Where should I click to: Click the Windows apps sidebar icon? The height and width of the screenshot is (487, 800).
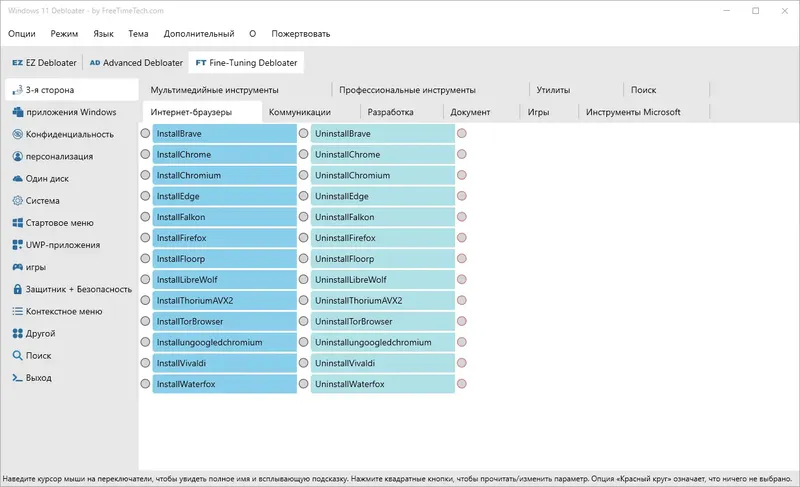[x=17, y=112]
